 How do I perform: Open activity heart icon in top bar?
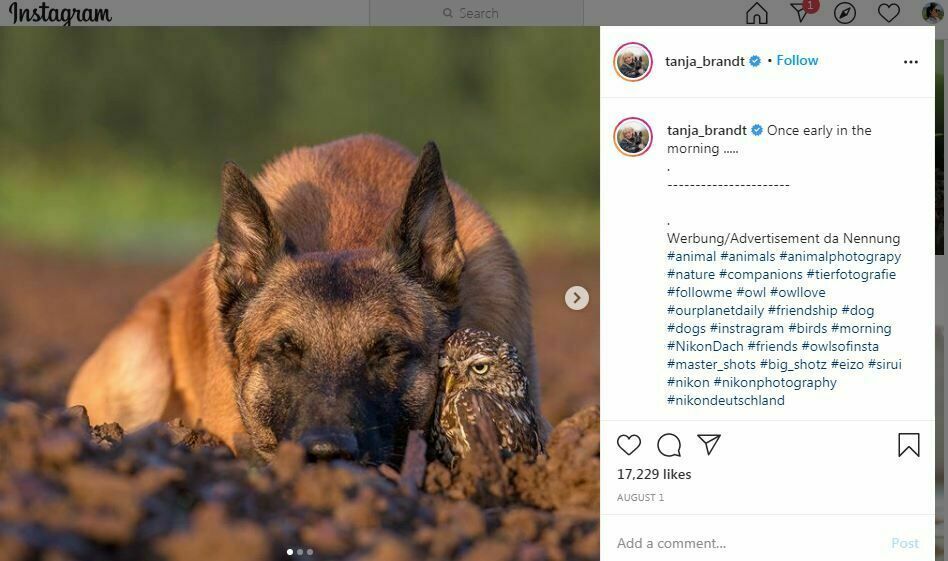click(888, 13)
